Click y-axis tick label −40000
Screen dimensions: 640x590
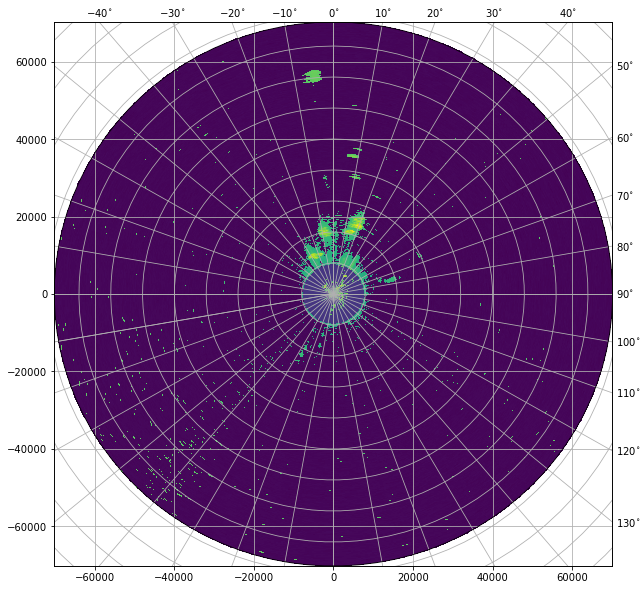[x=27, y=449]
